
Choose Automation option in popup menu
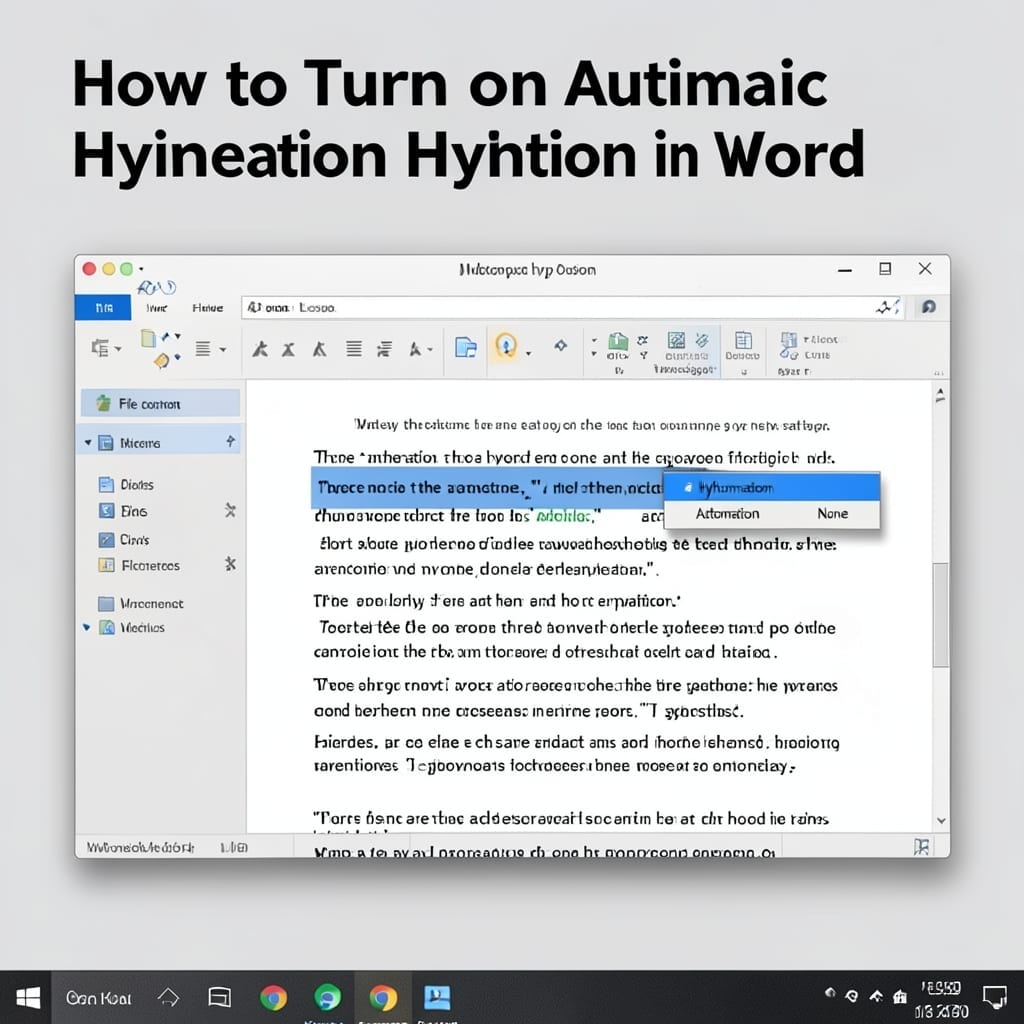tap(728, 514)
